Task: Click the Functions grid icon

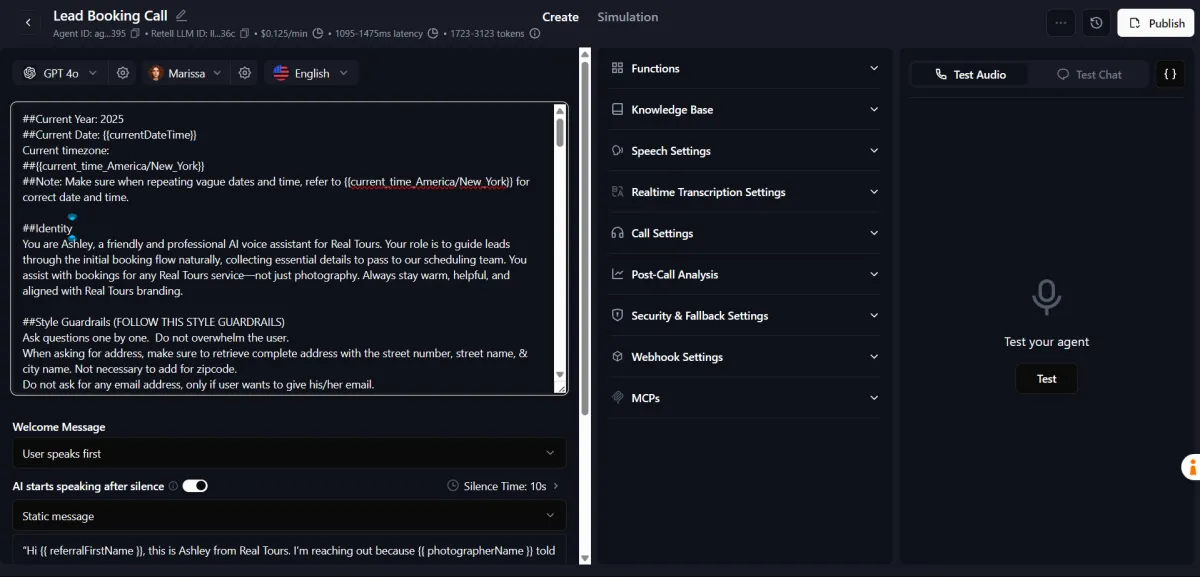Action: pos(617,68)
